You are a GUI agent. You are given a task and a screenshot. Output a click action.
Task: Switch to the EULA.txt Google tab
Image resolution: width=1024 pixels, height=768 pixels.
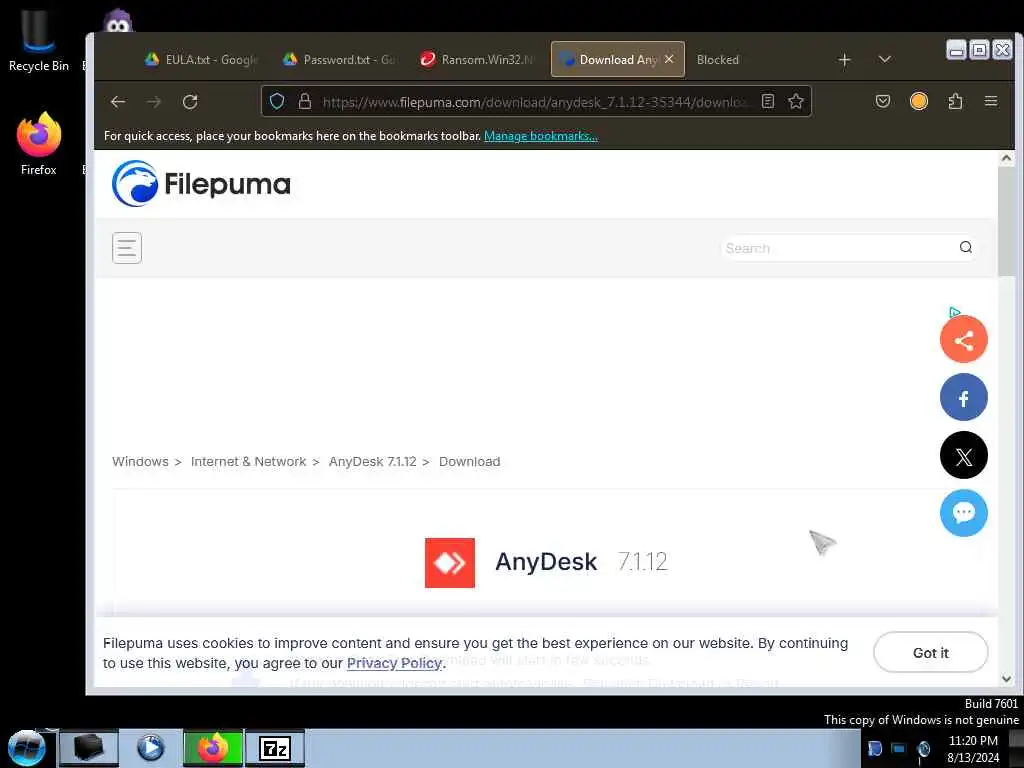point(201,59)
